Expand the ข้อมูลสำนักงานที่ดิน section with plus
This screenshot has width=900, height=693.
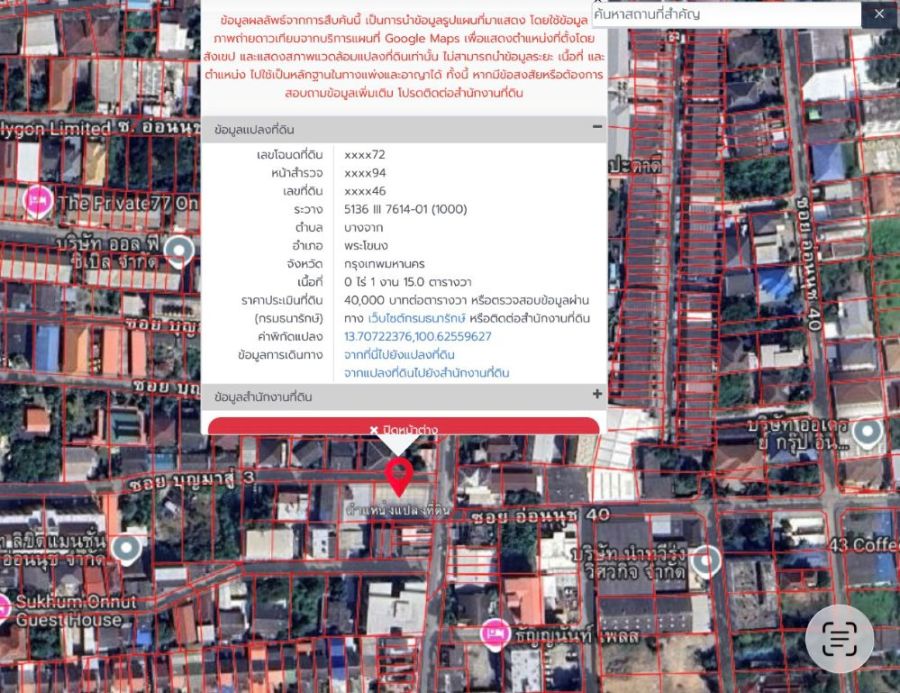pyautogui.click(x=597, y=395)
